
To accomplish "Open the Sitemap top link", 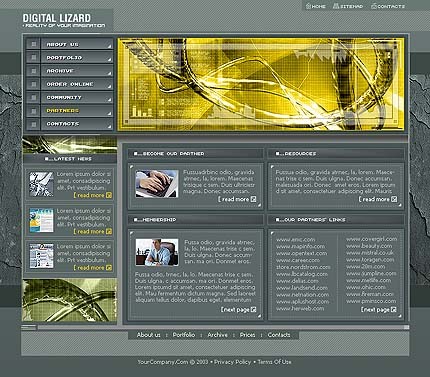I will click(x=351, y=6).
